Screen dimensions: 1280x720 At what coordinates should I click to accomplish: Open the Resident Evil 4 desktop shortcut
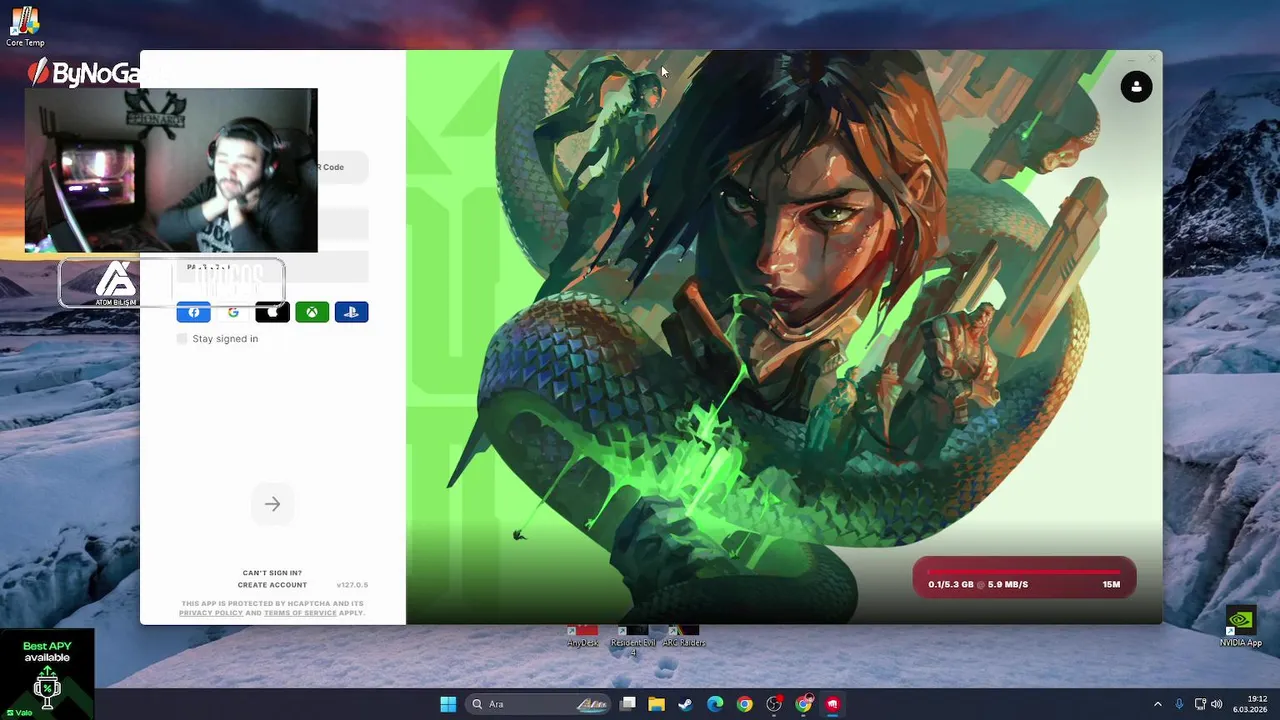point(632,640)
